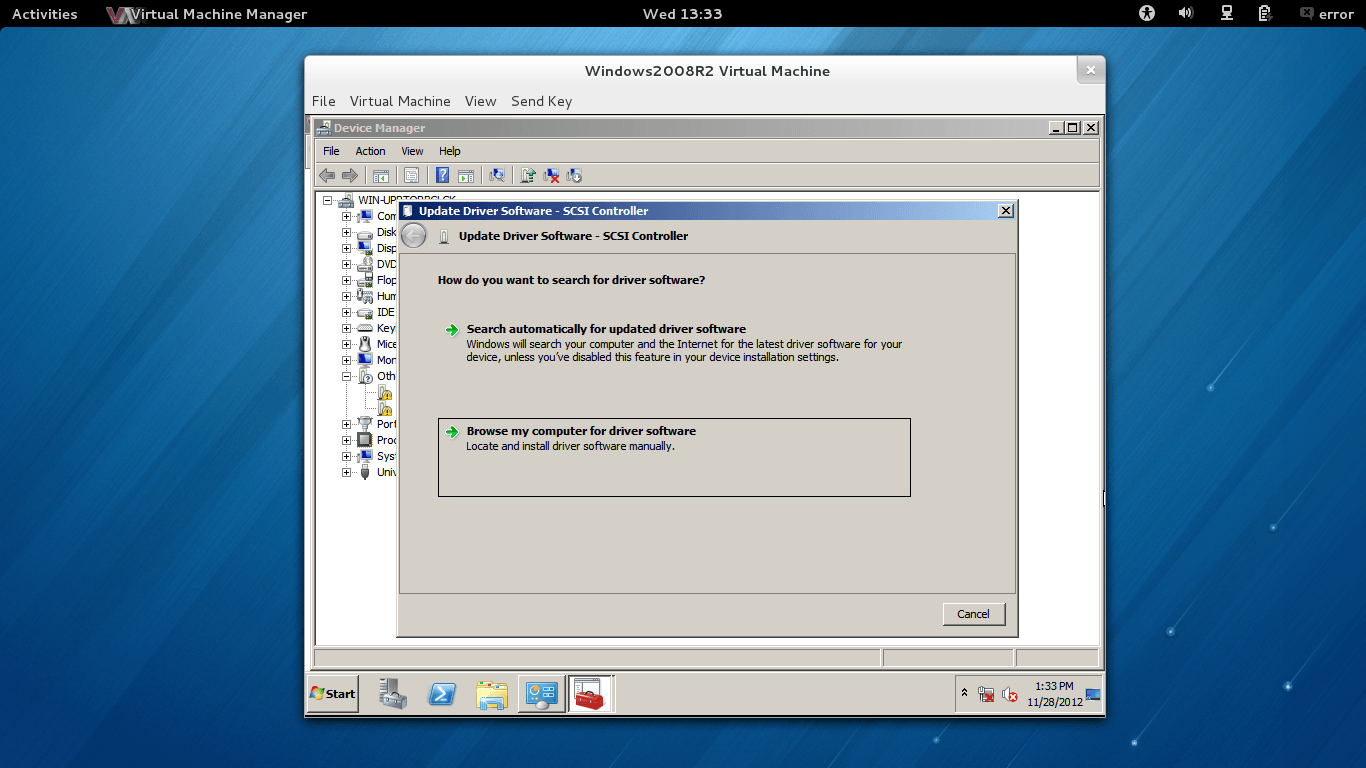Open View menu beside Send Key
This screenshot has height=768, width=1366.
coord(480,101)
